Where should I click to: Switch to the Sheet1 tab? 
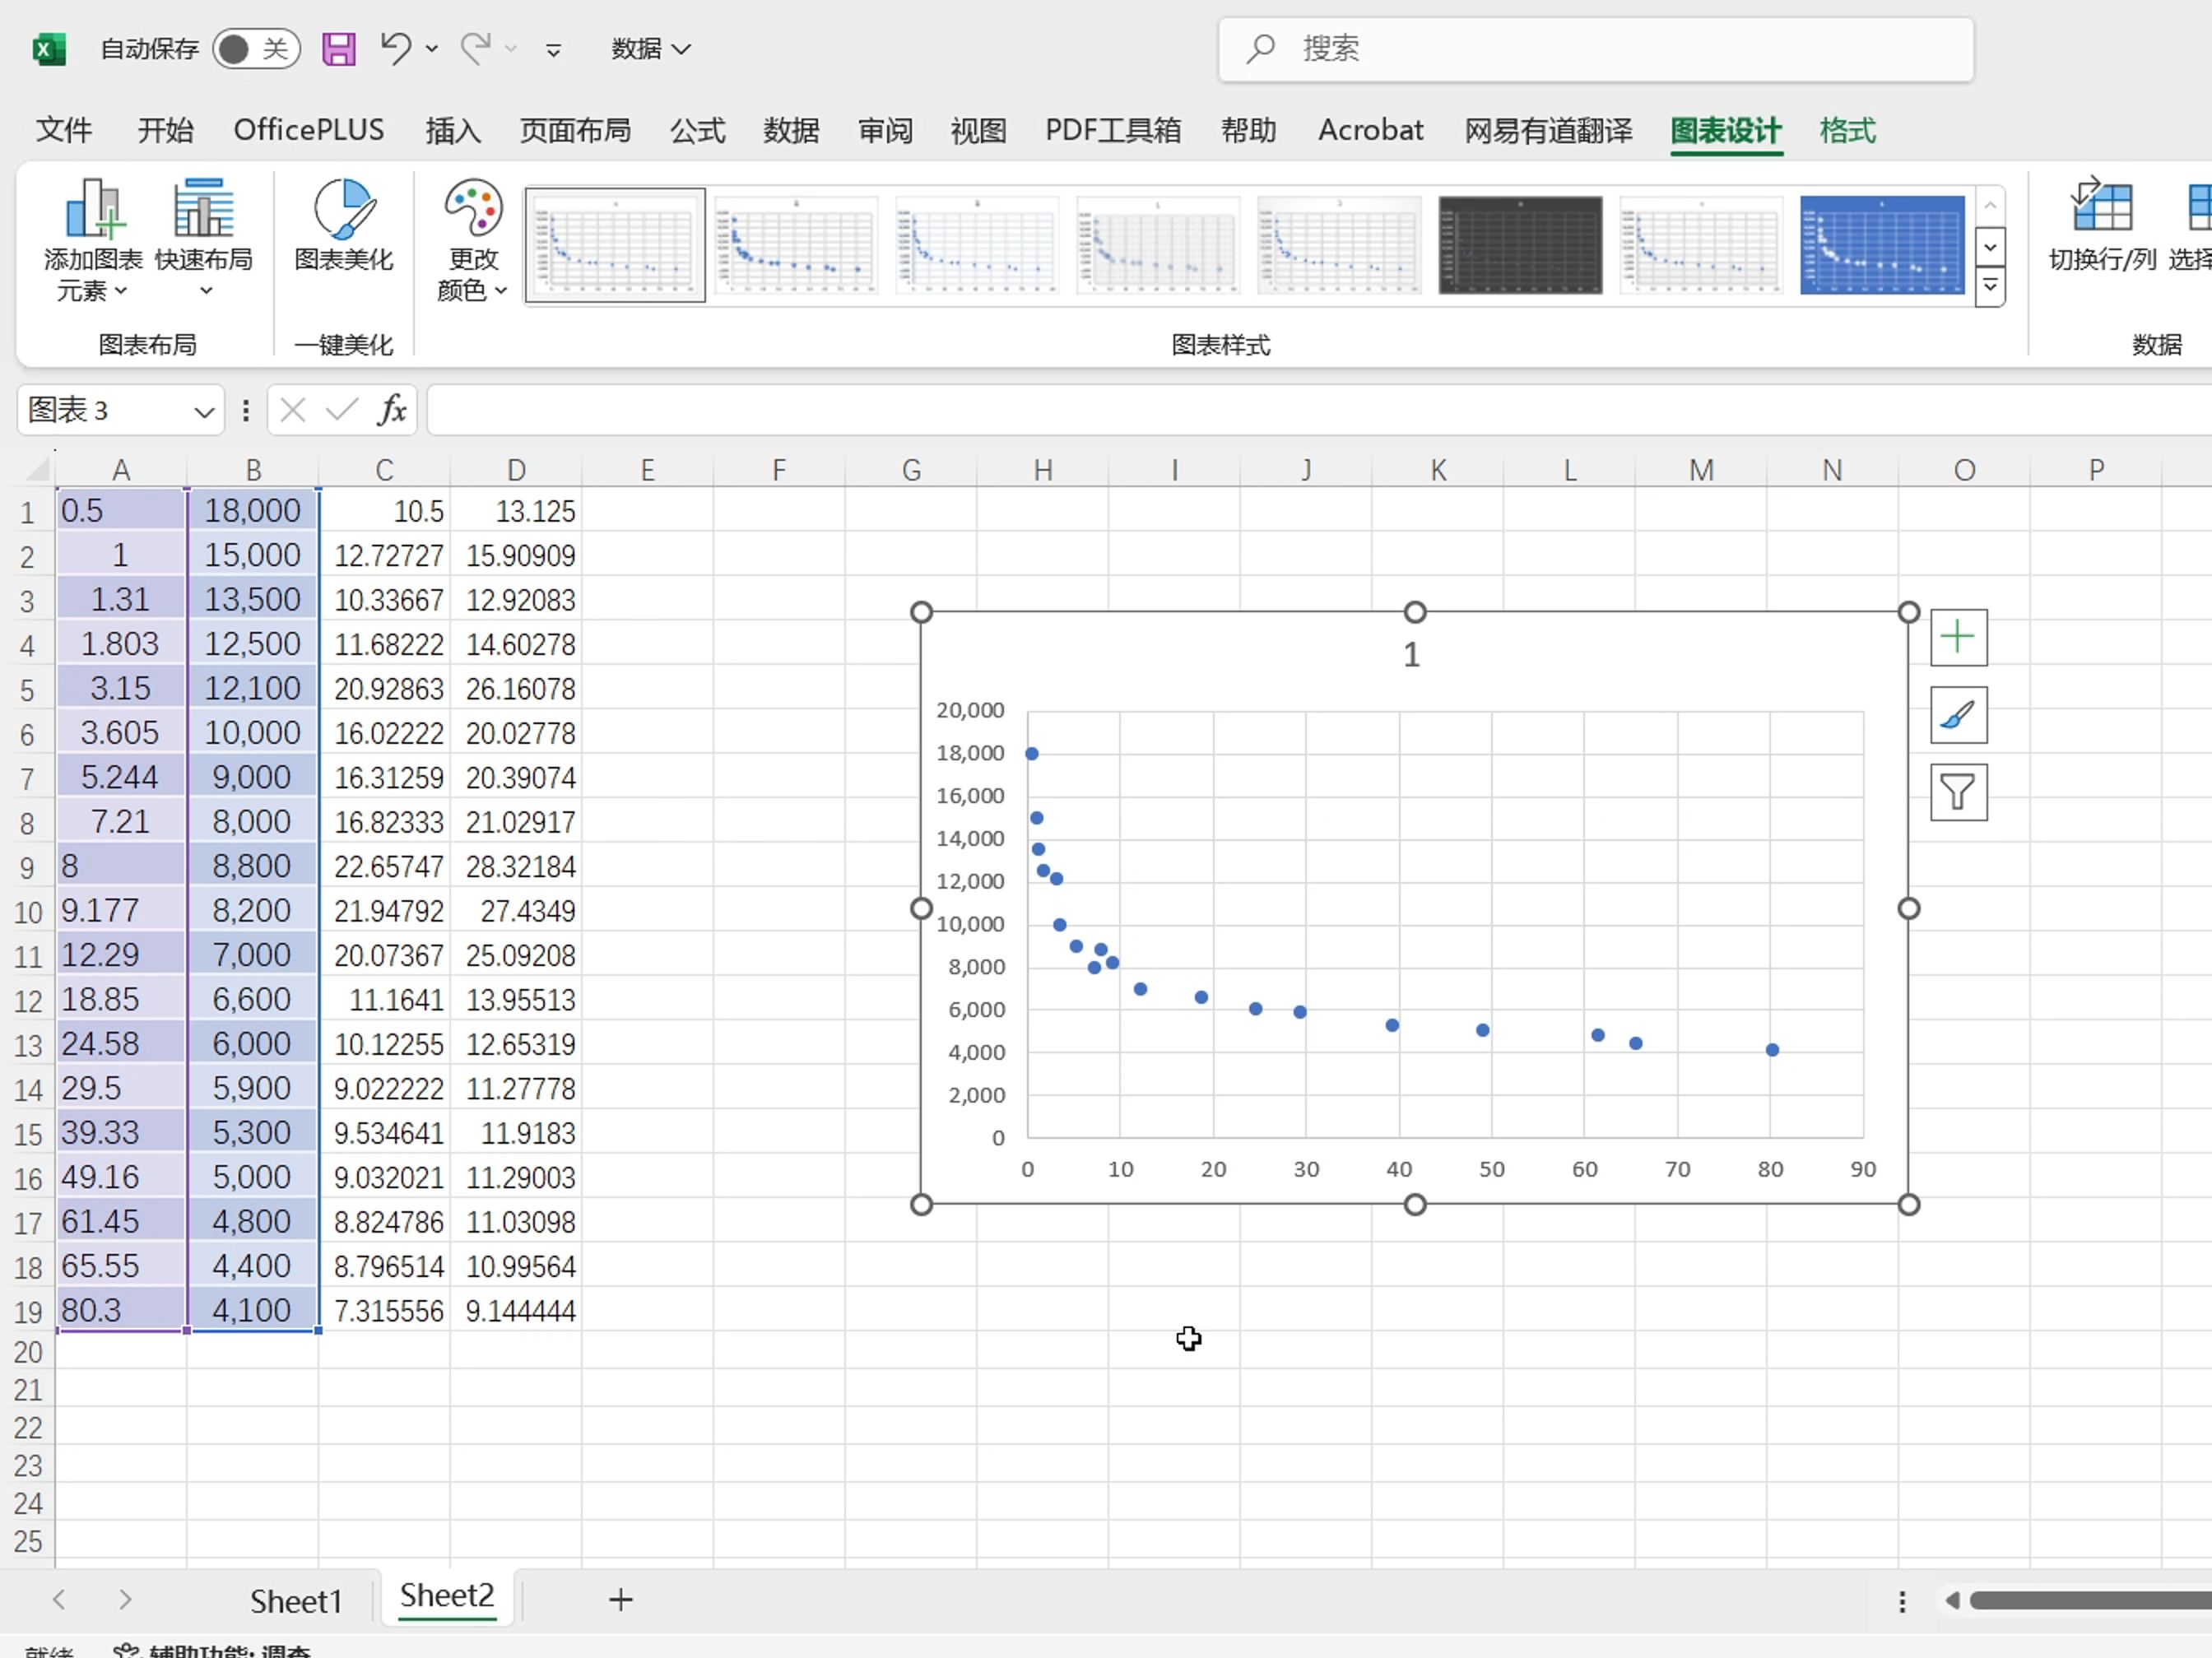click(x=296, y=1601)
